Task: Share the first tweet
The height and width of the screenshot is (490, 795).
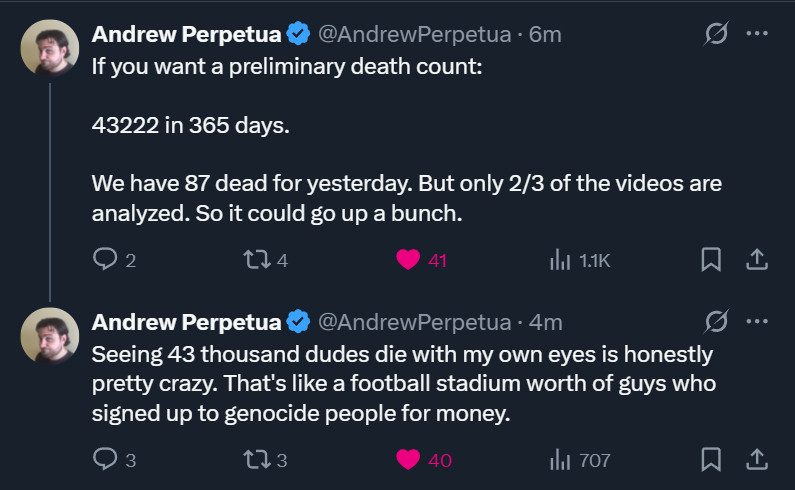Action: point(757,260)
